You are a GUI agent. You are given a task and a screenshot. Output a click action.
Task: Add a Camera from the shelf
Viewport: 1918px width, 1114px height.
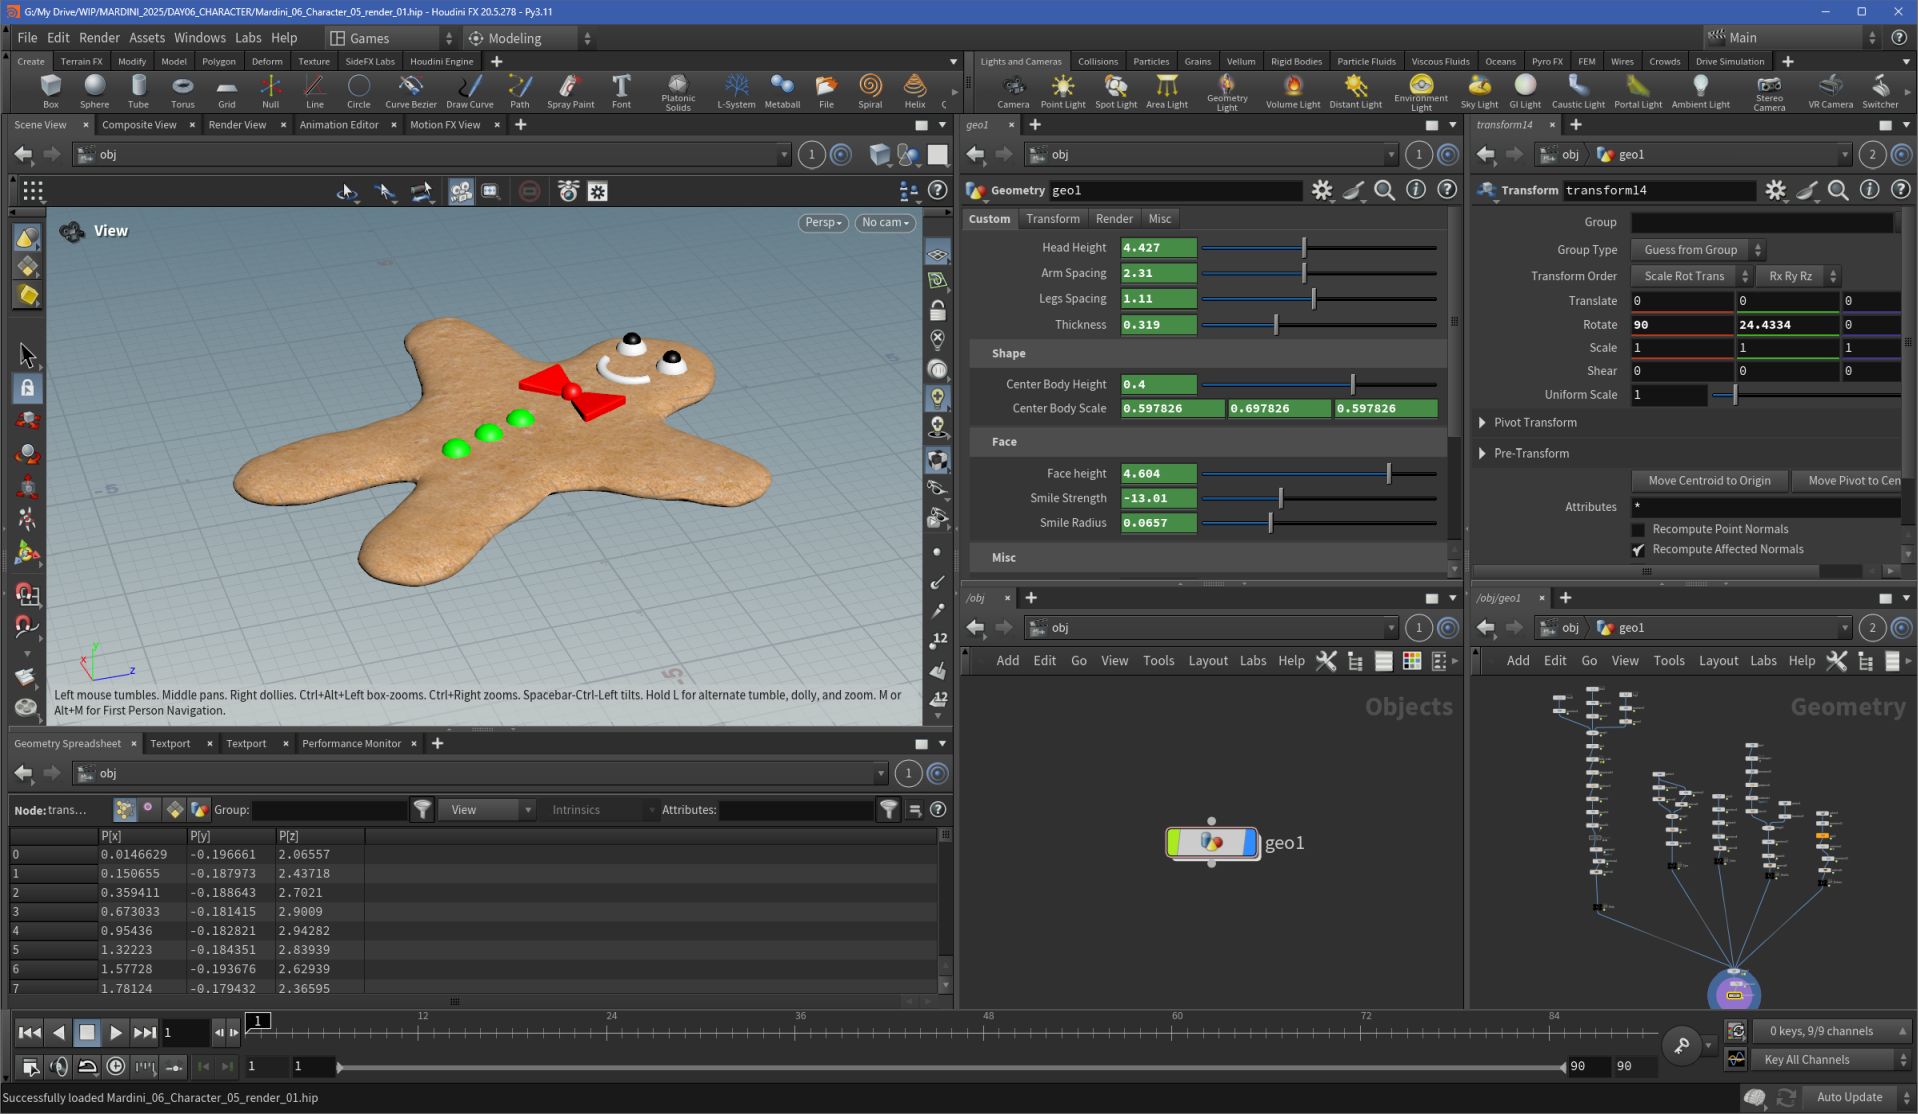click(1012, 90)
